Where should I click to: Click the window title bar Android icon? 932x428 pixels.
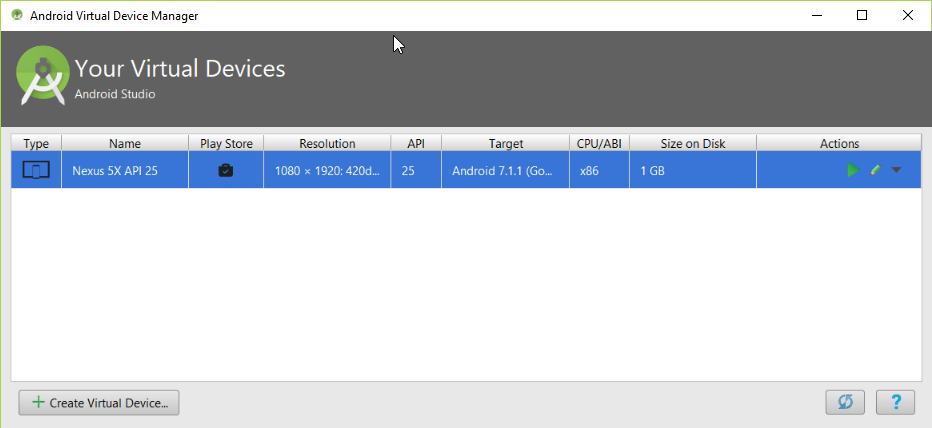16,15
